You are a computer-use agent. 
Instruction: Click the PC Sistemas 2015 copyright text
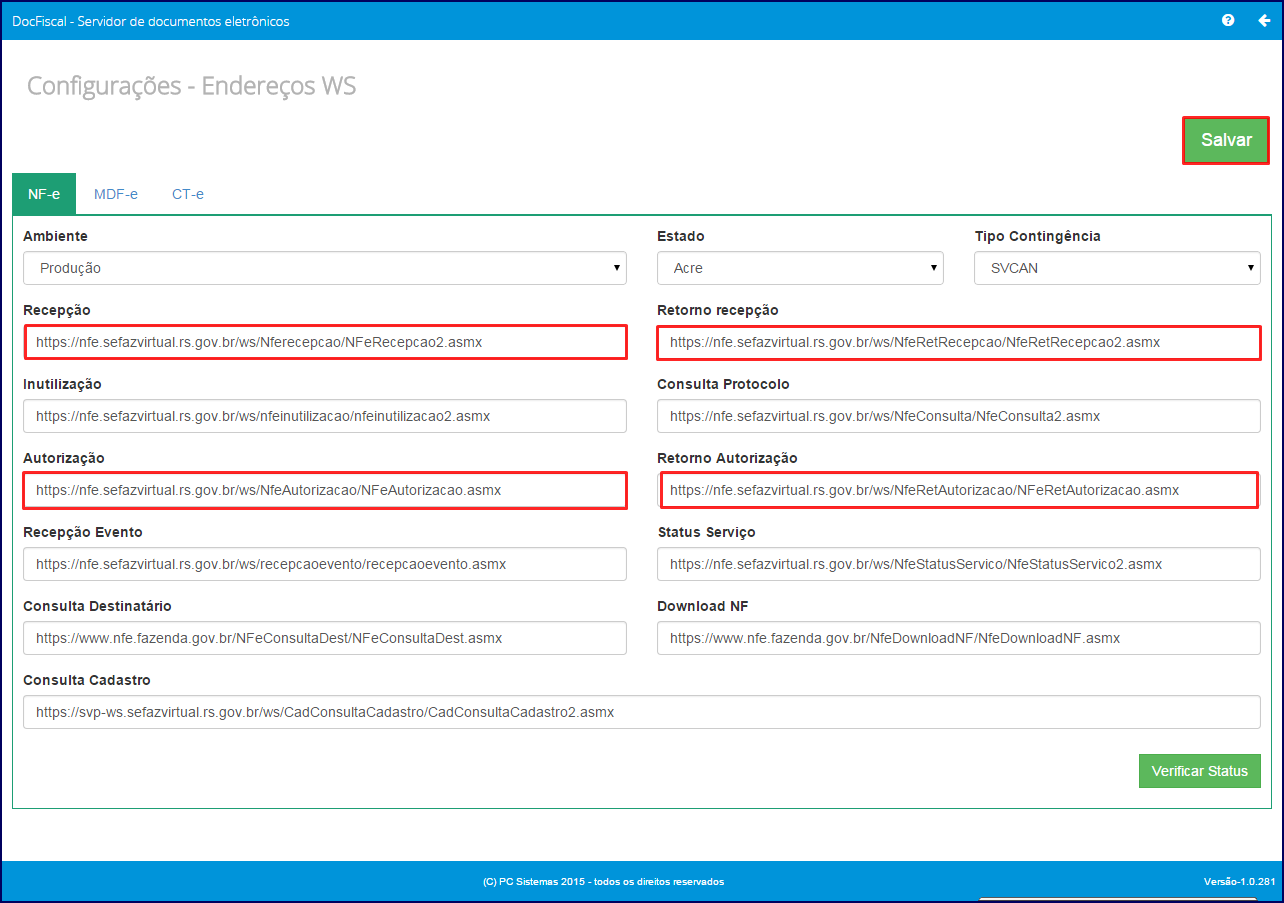[603, 882]
